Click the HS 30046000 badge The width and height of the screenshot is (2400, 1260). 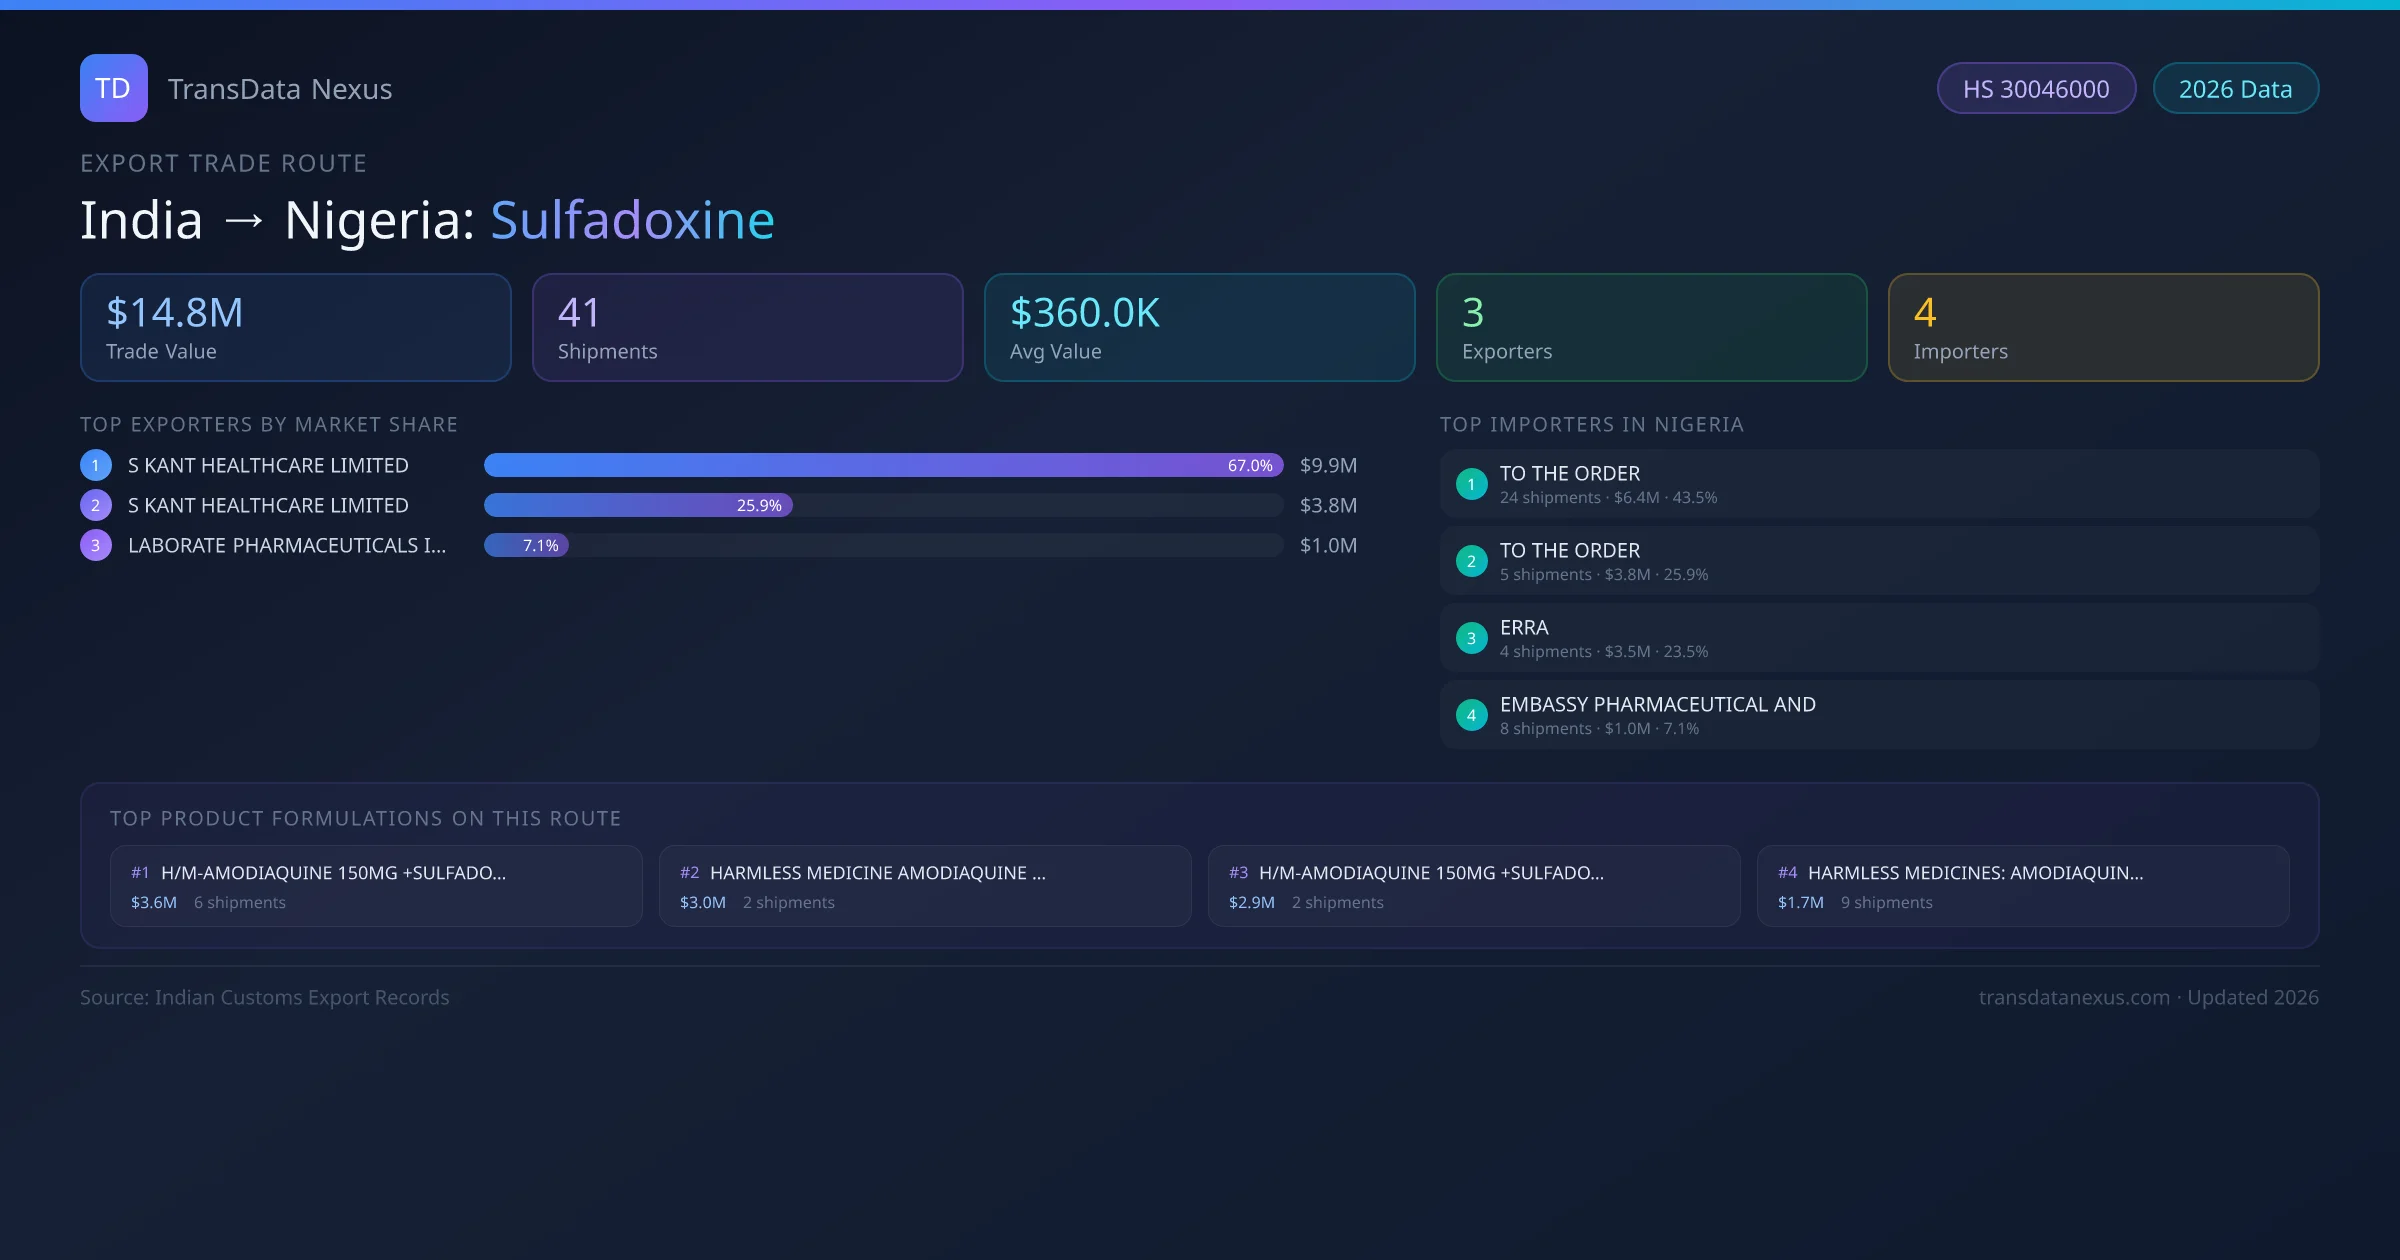(x=2035, y=89)
